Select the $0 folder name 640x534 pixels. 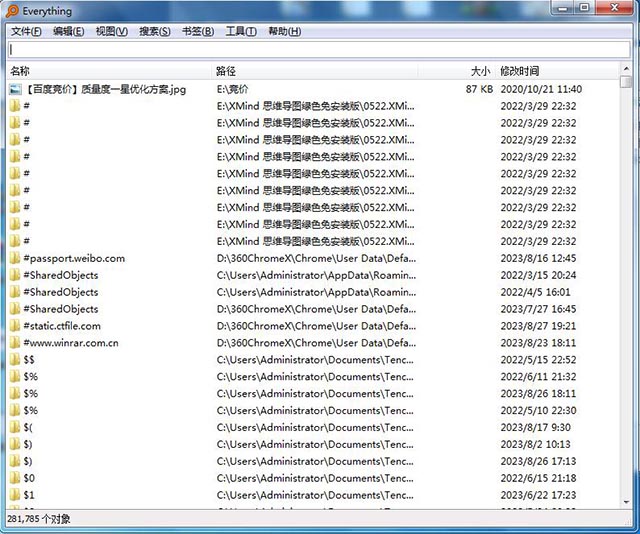(x=29, y=478)
